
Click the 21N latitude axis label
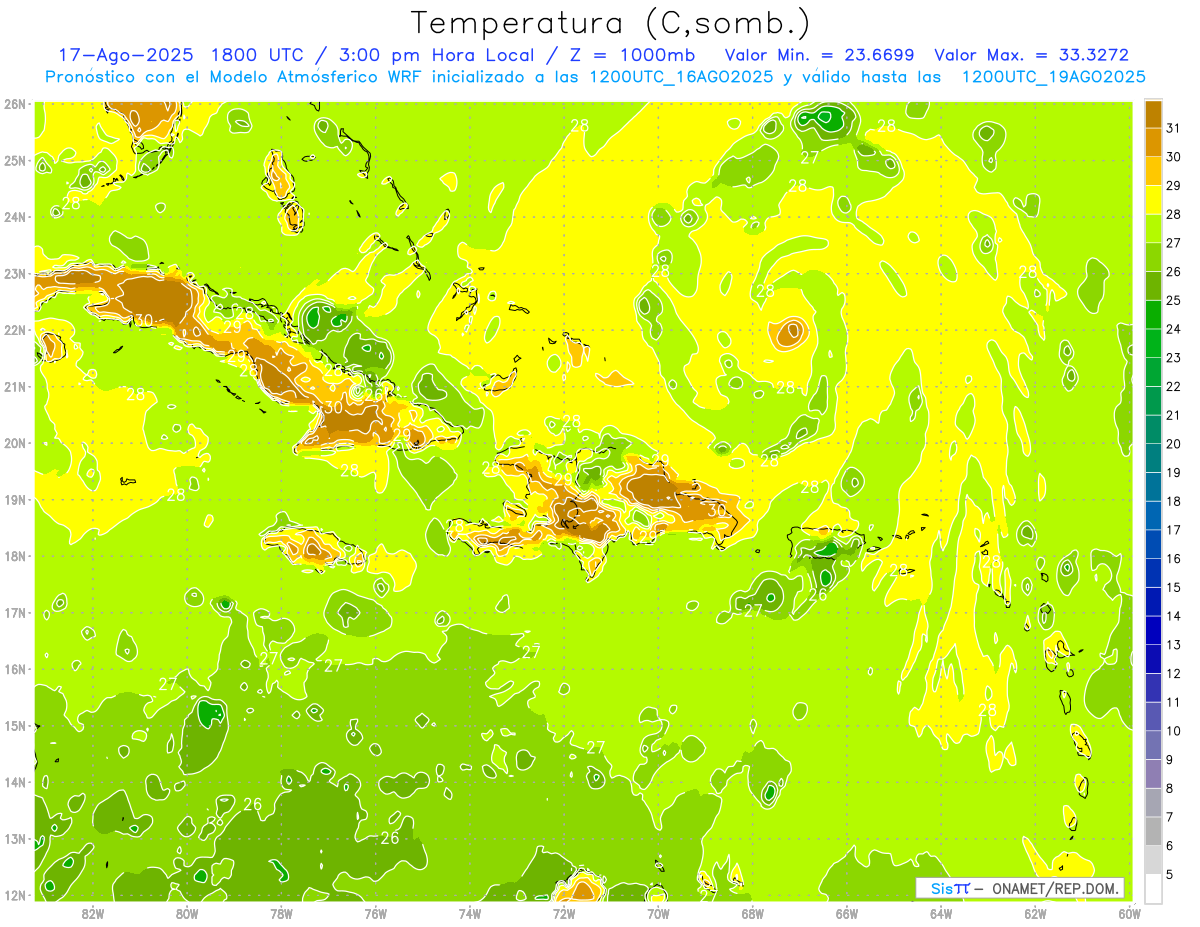pyautogui.click(x=15, y=386)
